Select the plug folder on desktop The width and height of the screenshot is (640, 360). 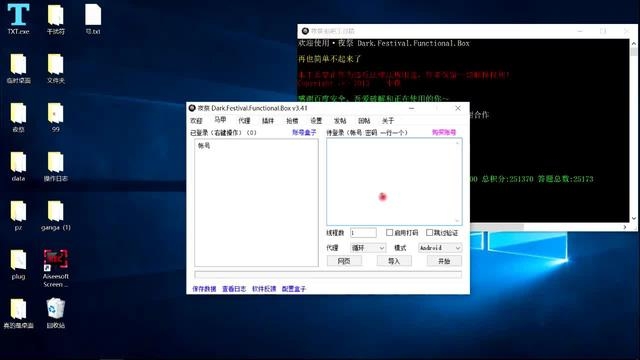tap(18, 264)
